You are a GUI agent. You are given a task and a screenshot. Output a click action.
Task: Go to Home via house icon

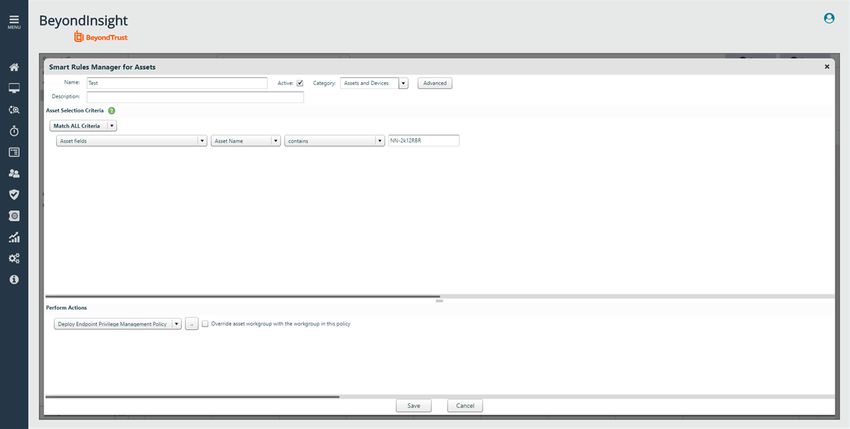pos(14,67)
